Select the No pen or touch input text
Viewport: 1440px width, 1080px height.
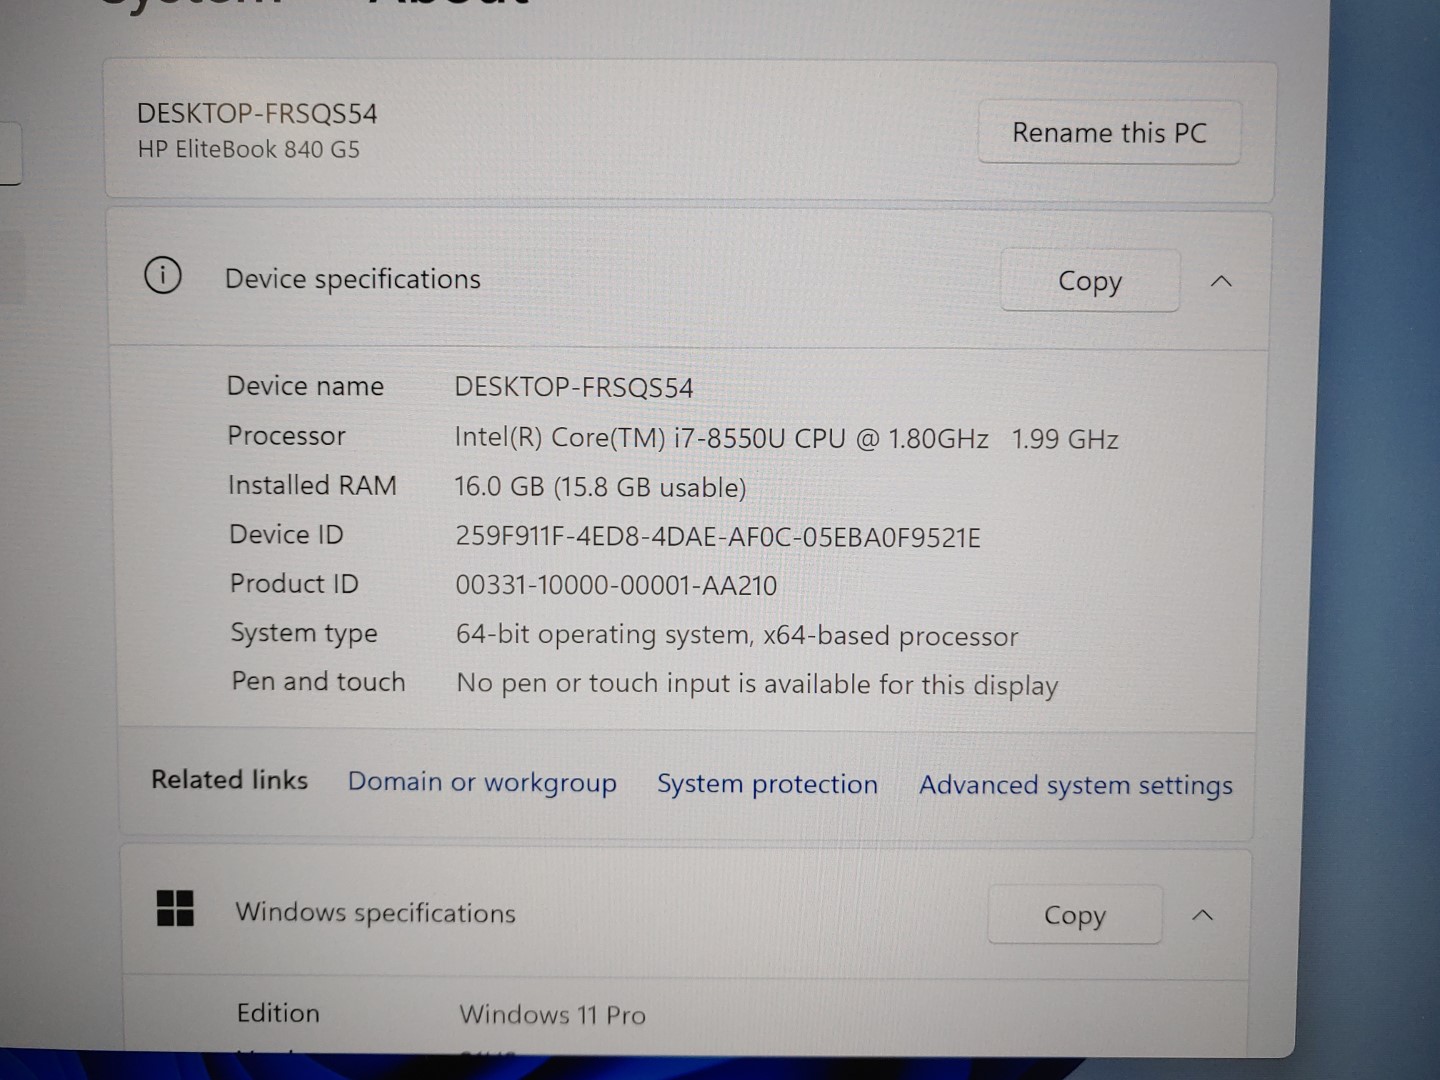point(757,684)
